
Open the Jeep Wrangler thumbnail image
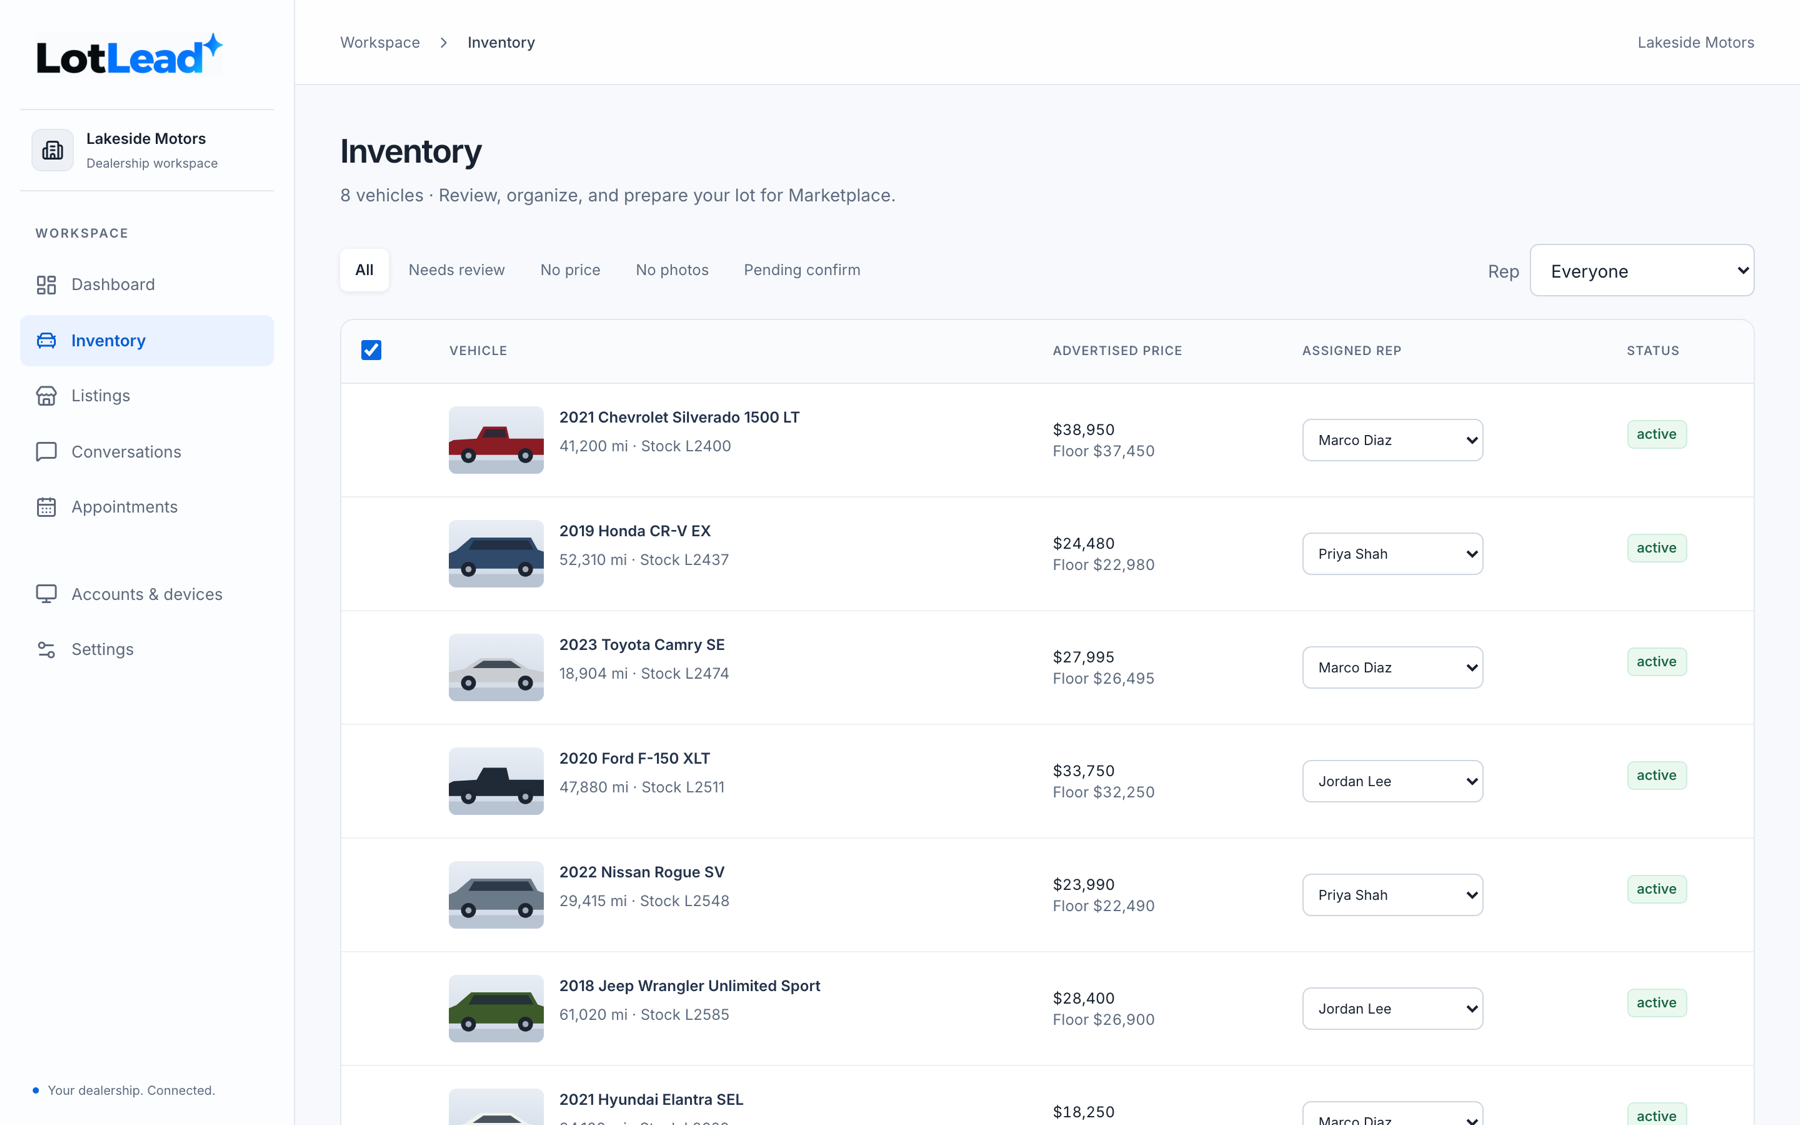pos(496,1009)
